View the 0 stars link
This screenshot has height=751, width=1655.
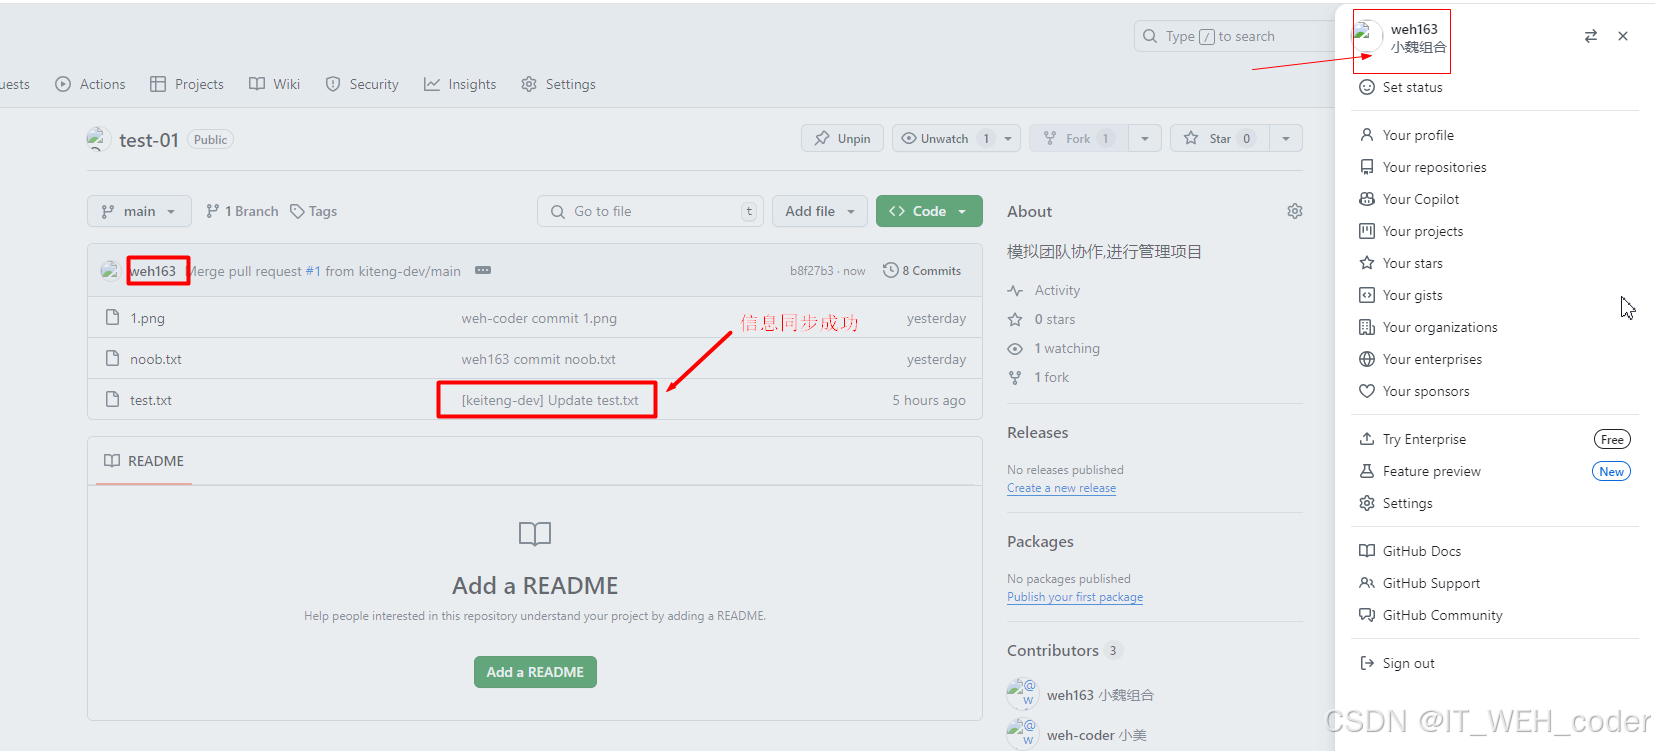[1042, 319]
